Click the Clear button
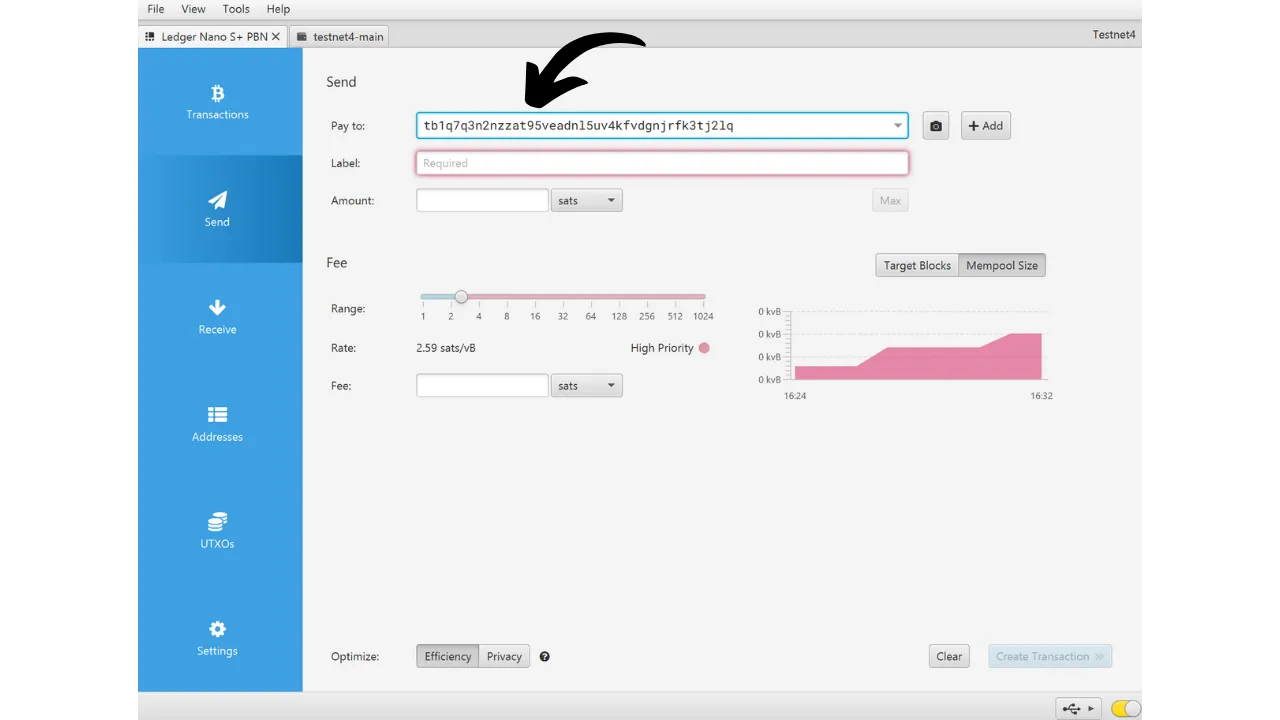The image size is (1280, 720). coord(949,657)
